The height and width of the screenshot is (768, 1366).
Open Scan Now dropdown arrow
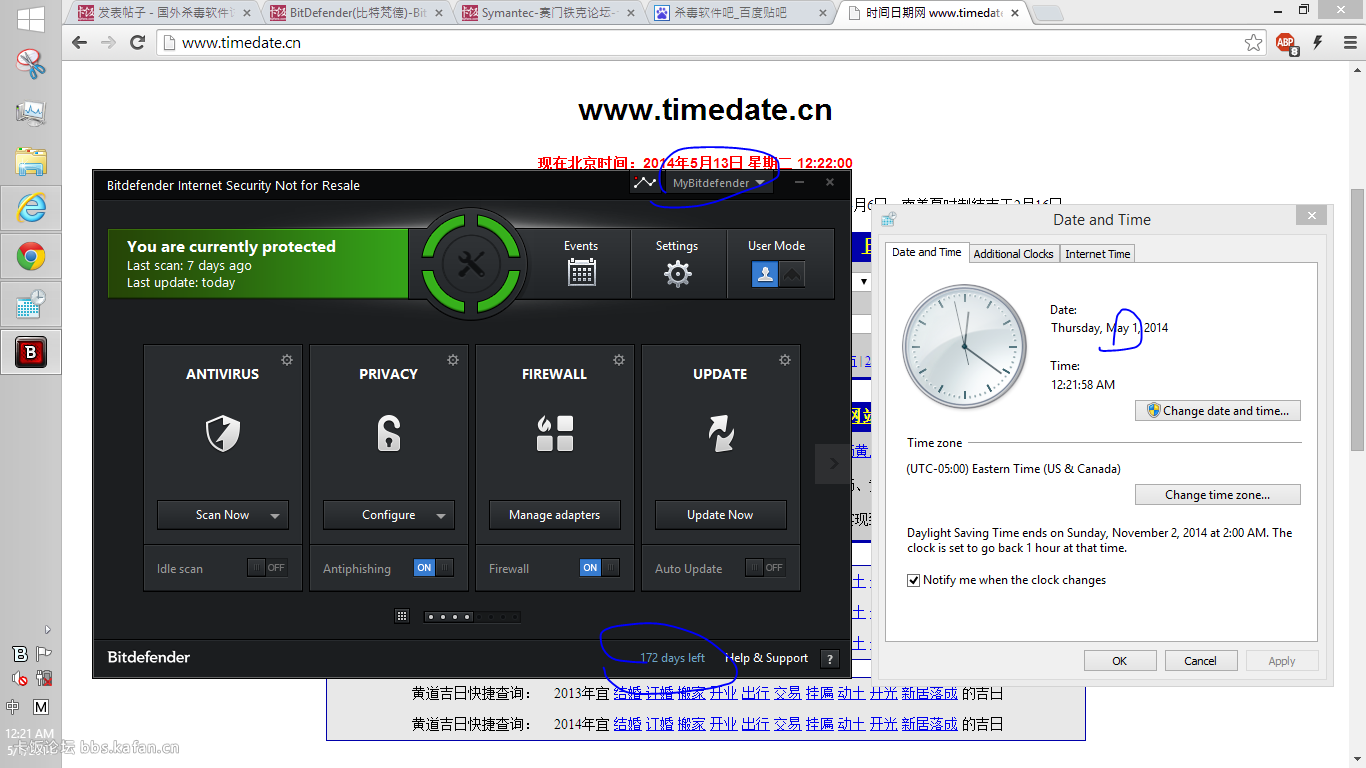275,516
